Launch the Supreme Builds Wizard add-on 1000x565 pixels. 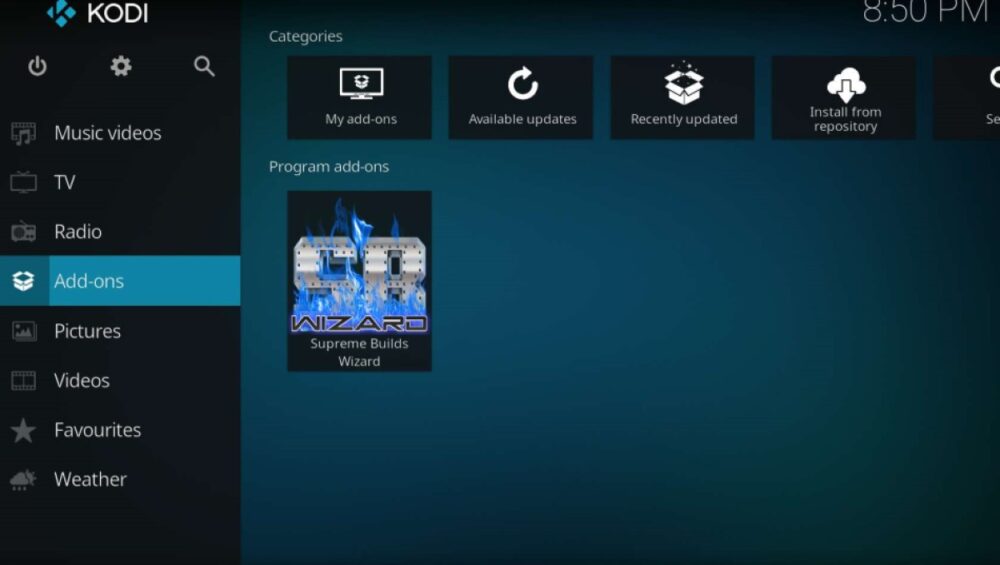[x=360, y=281]
